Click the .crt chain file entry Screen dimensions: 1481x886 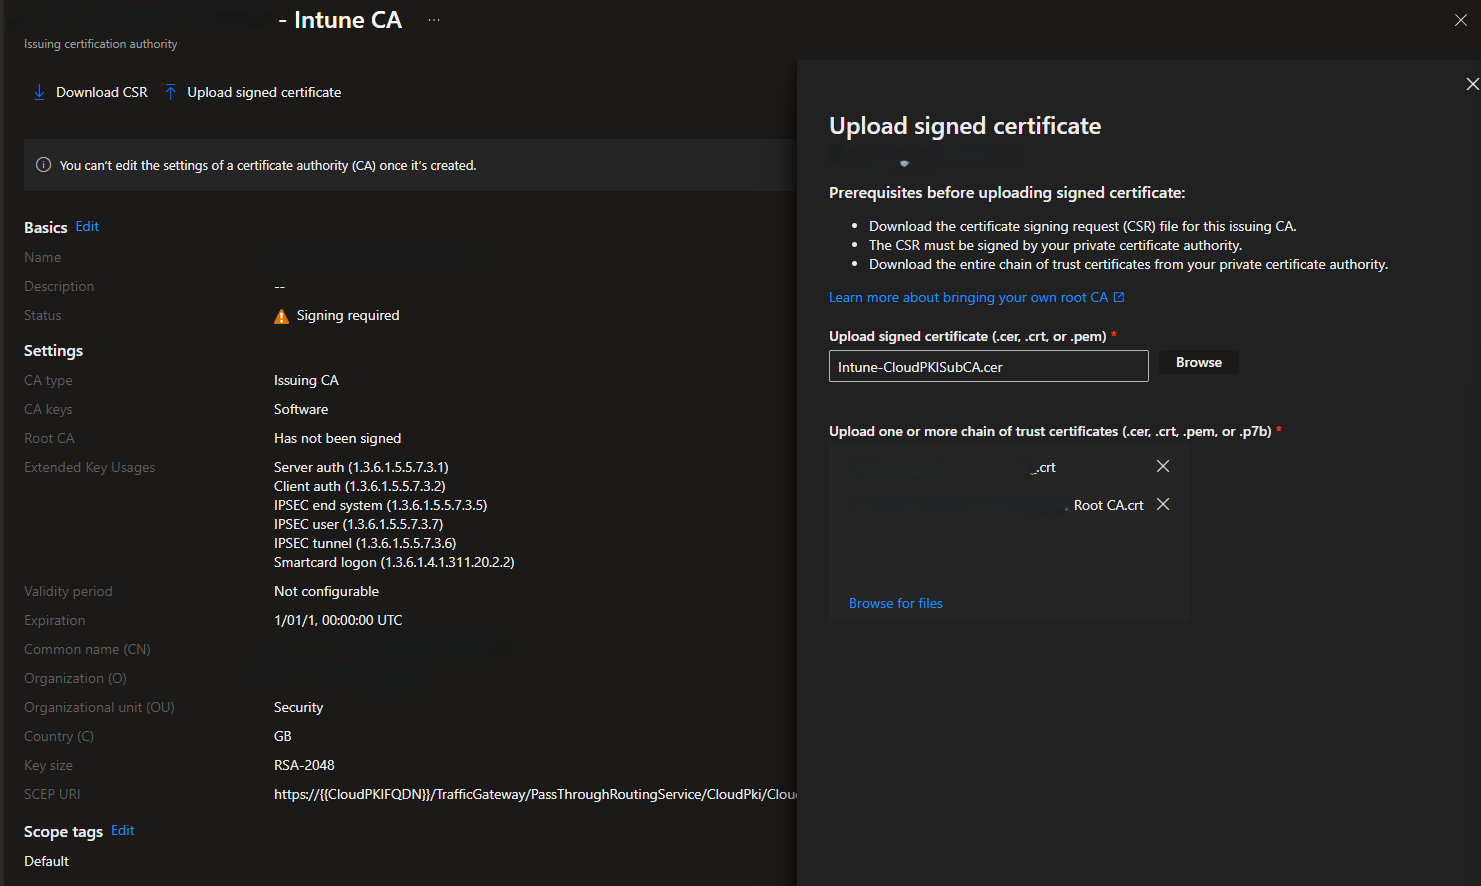[1044, 467]
